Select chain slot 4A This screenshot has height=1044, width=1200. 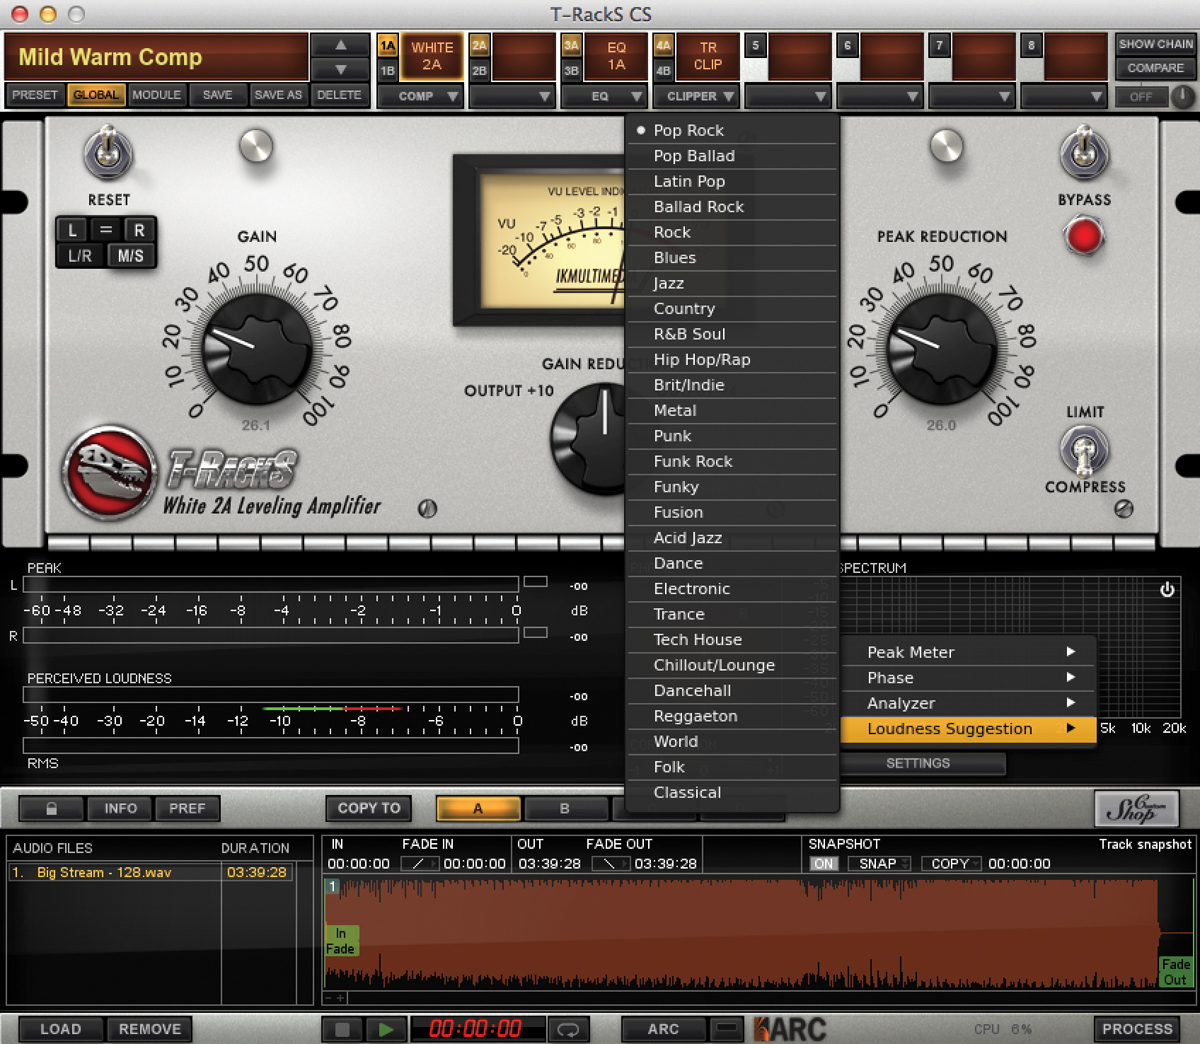(x=663, y=46)
